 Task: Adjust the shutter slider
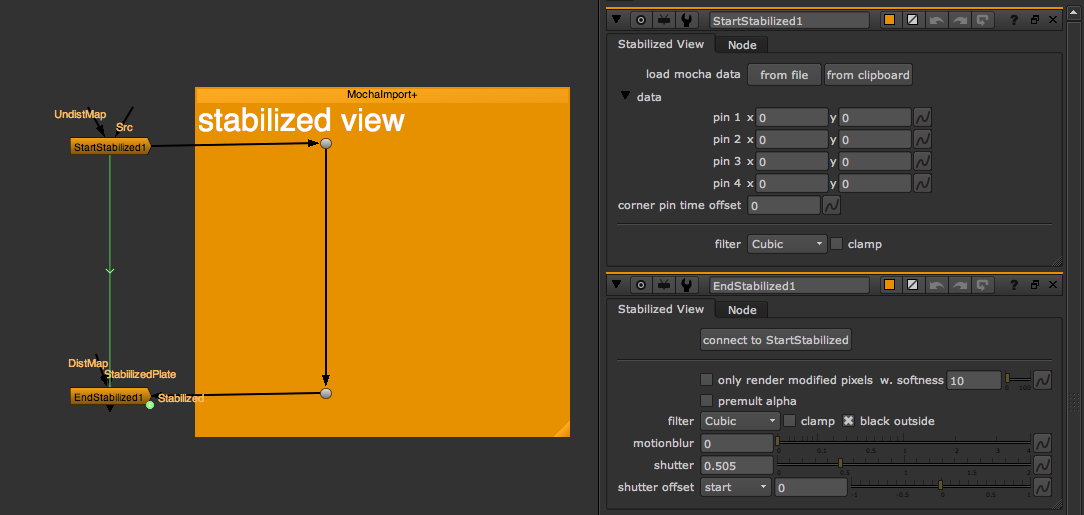pyautogui.click(x=904, y=465)
